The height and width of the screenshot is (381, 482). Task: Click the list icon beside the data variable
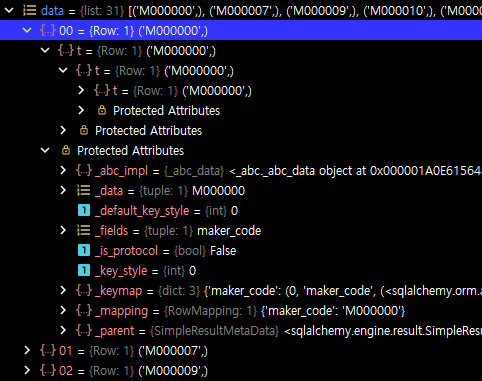tap(29, 10)
